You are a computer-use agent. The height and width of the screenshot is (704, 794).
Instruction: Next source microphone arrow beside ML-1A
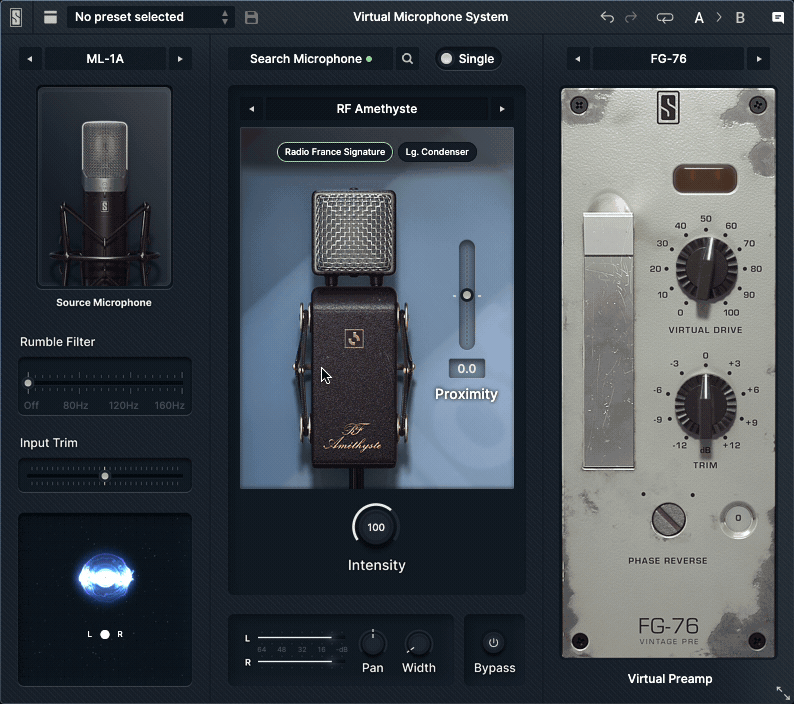pyautogui.click(x=180, y=59)
